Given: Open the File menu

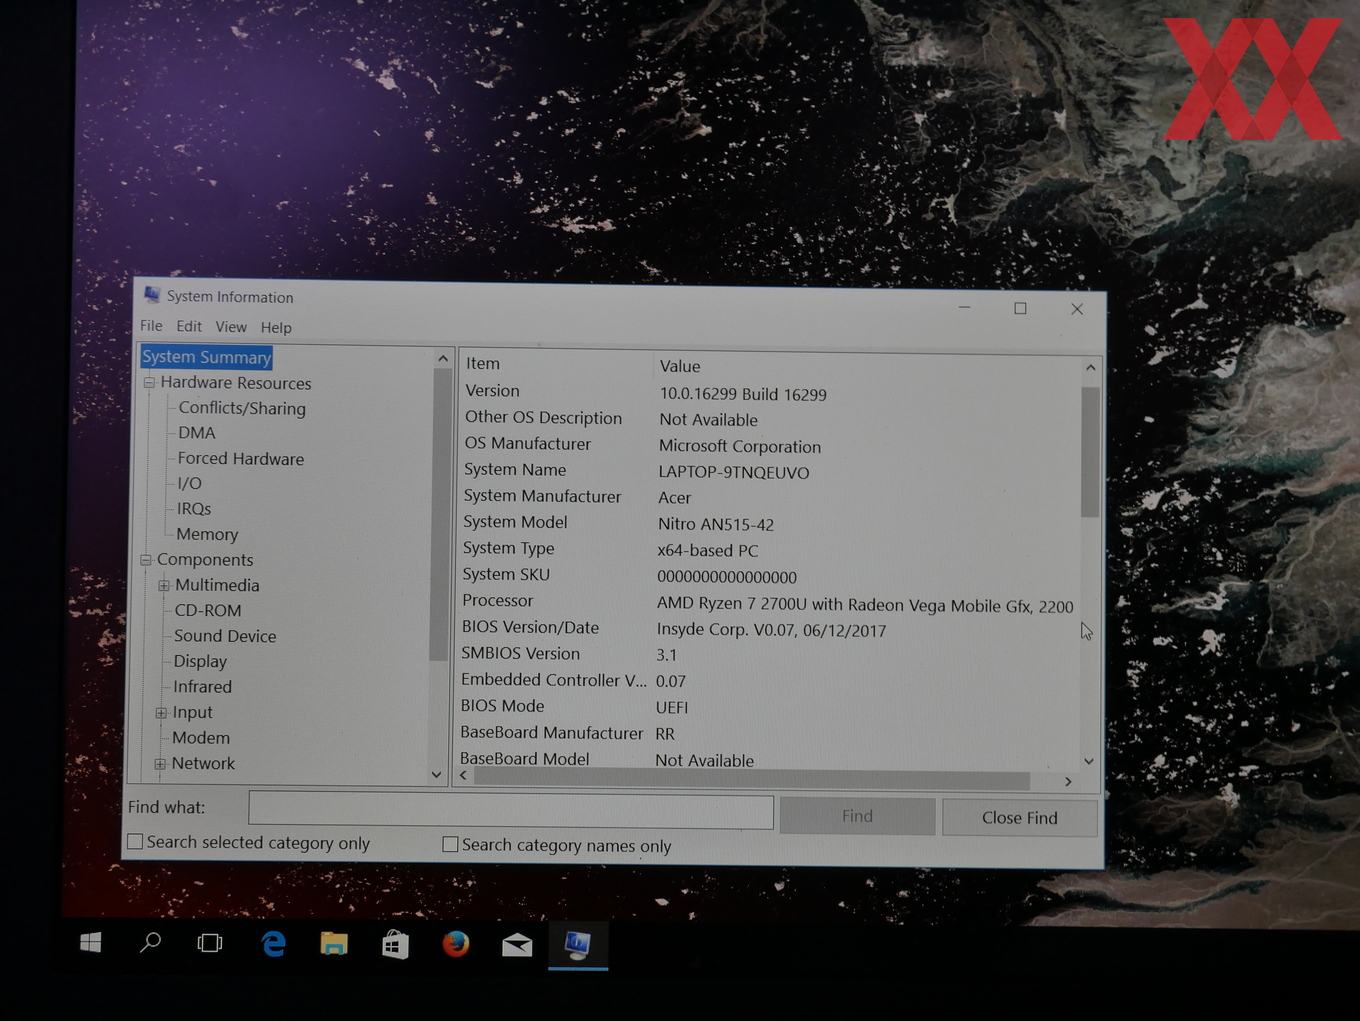Looking at the screenshot, I should click(151, 326).
